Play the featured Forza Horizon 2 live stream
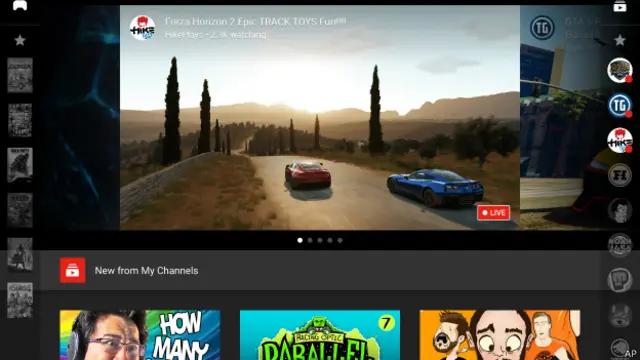640x360 pixels. [320, 118]
